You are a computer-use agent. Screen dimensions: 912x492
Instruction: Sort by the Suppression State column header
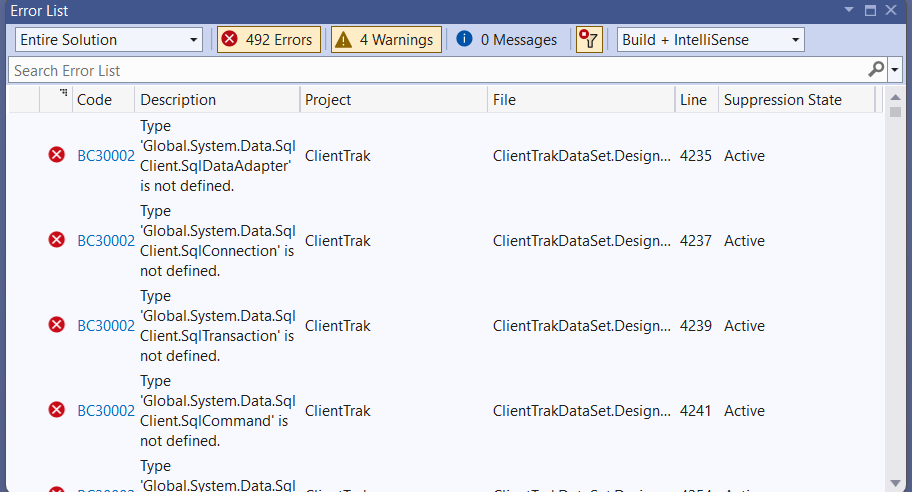point(797,100)
